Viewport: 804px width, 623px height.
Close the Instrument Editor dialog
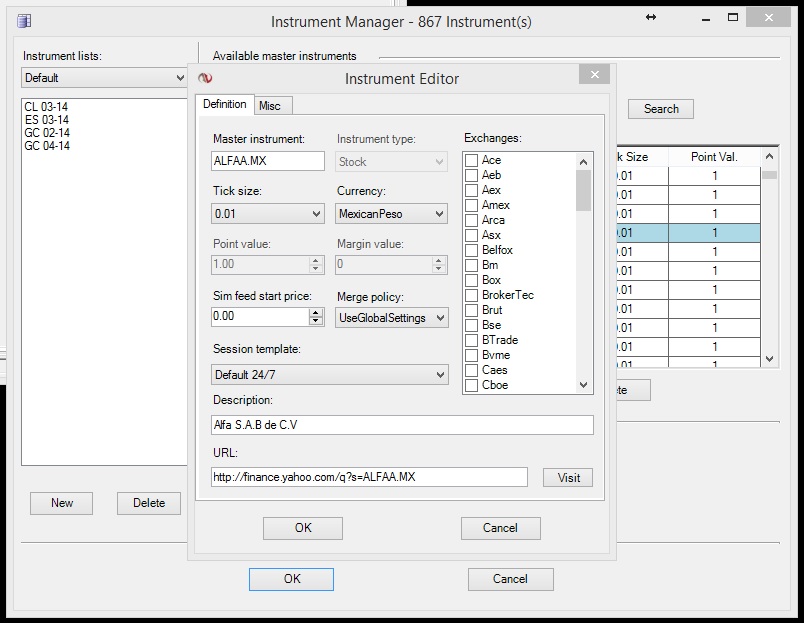[x=594, y=76]
